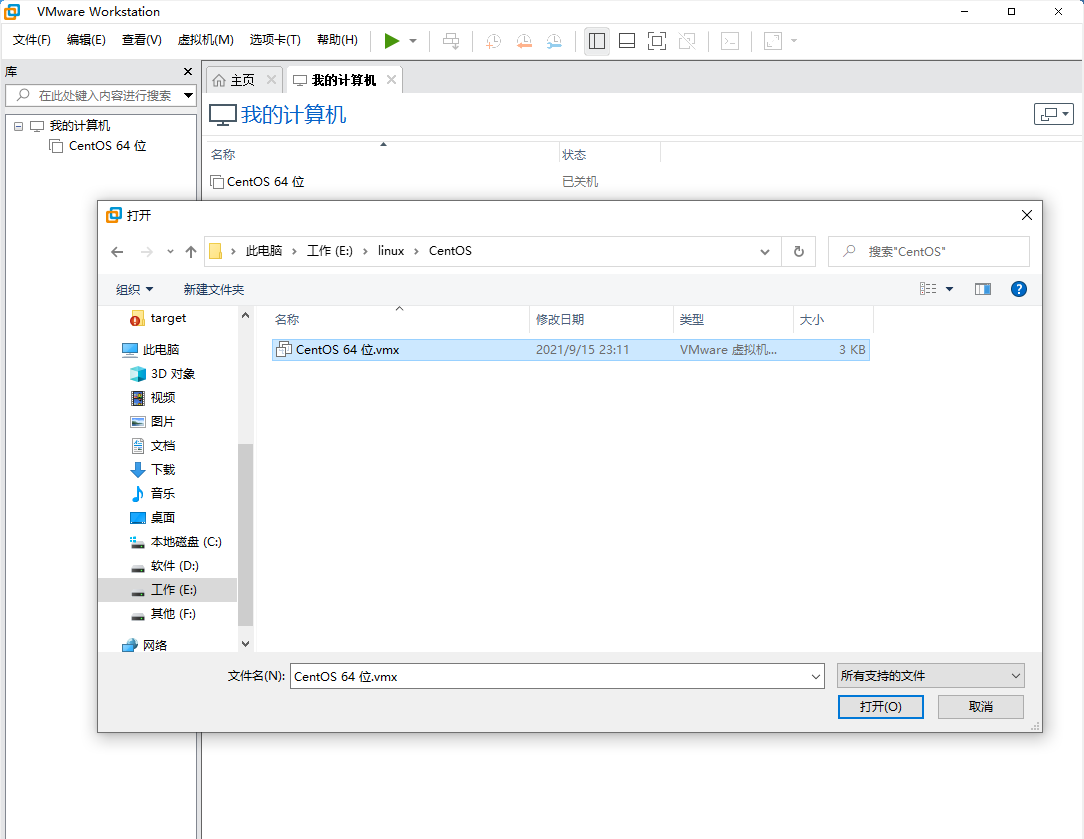Select 本地磁盘 (C:) drive
Screen dimensions: 1084x839
pos(176,542)
